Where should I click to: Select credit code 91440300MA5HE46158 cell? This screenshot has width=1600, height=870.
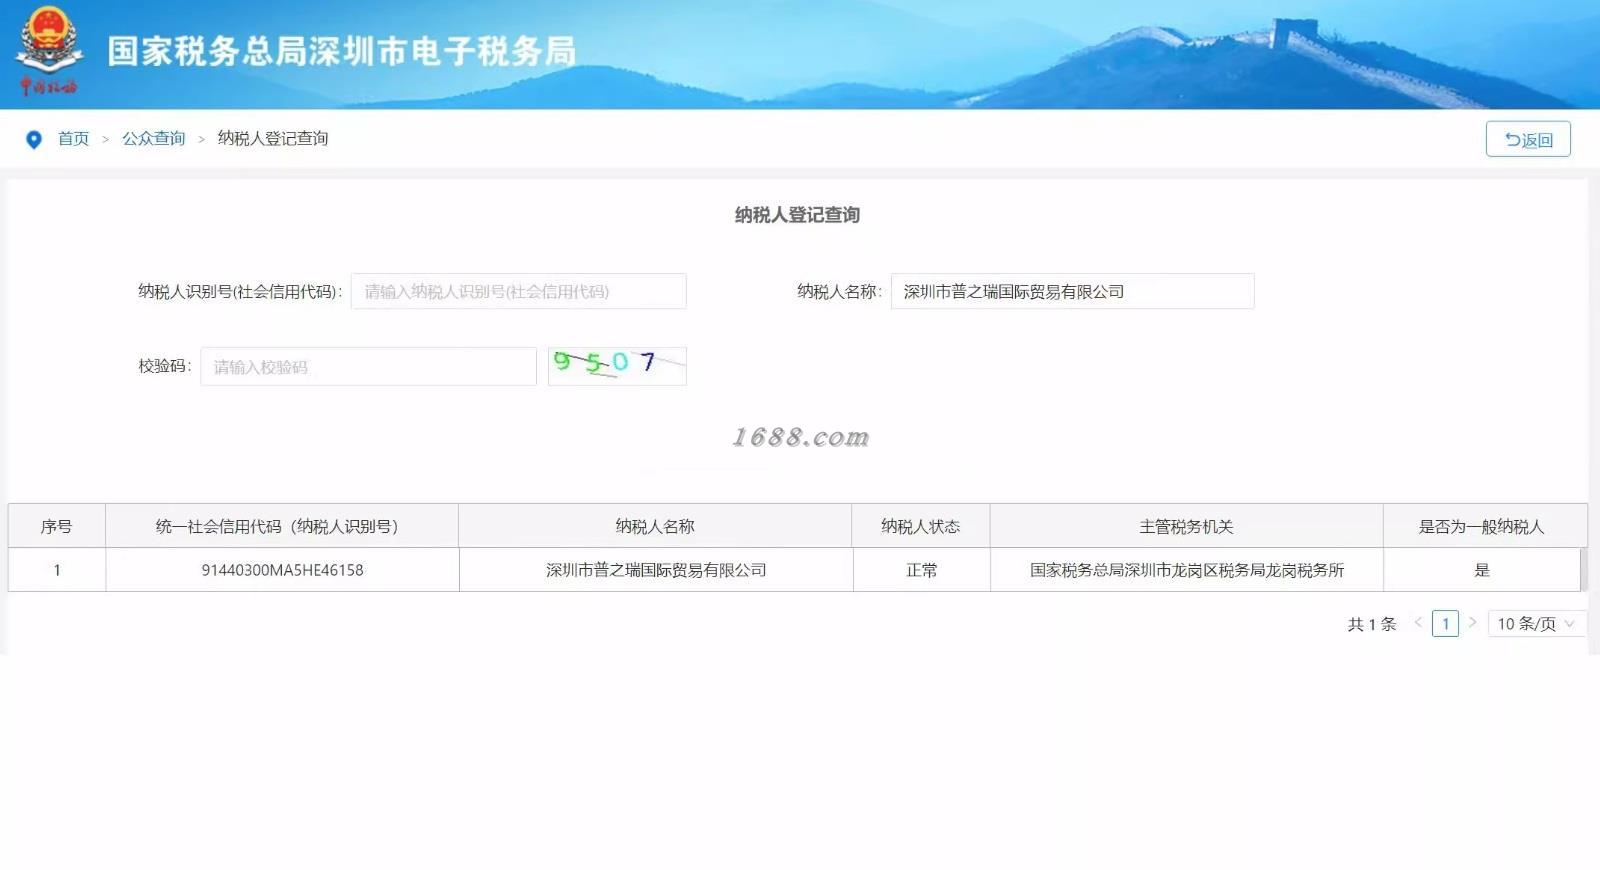pos(282,570)
